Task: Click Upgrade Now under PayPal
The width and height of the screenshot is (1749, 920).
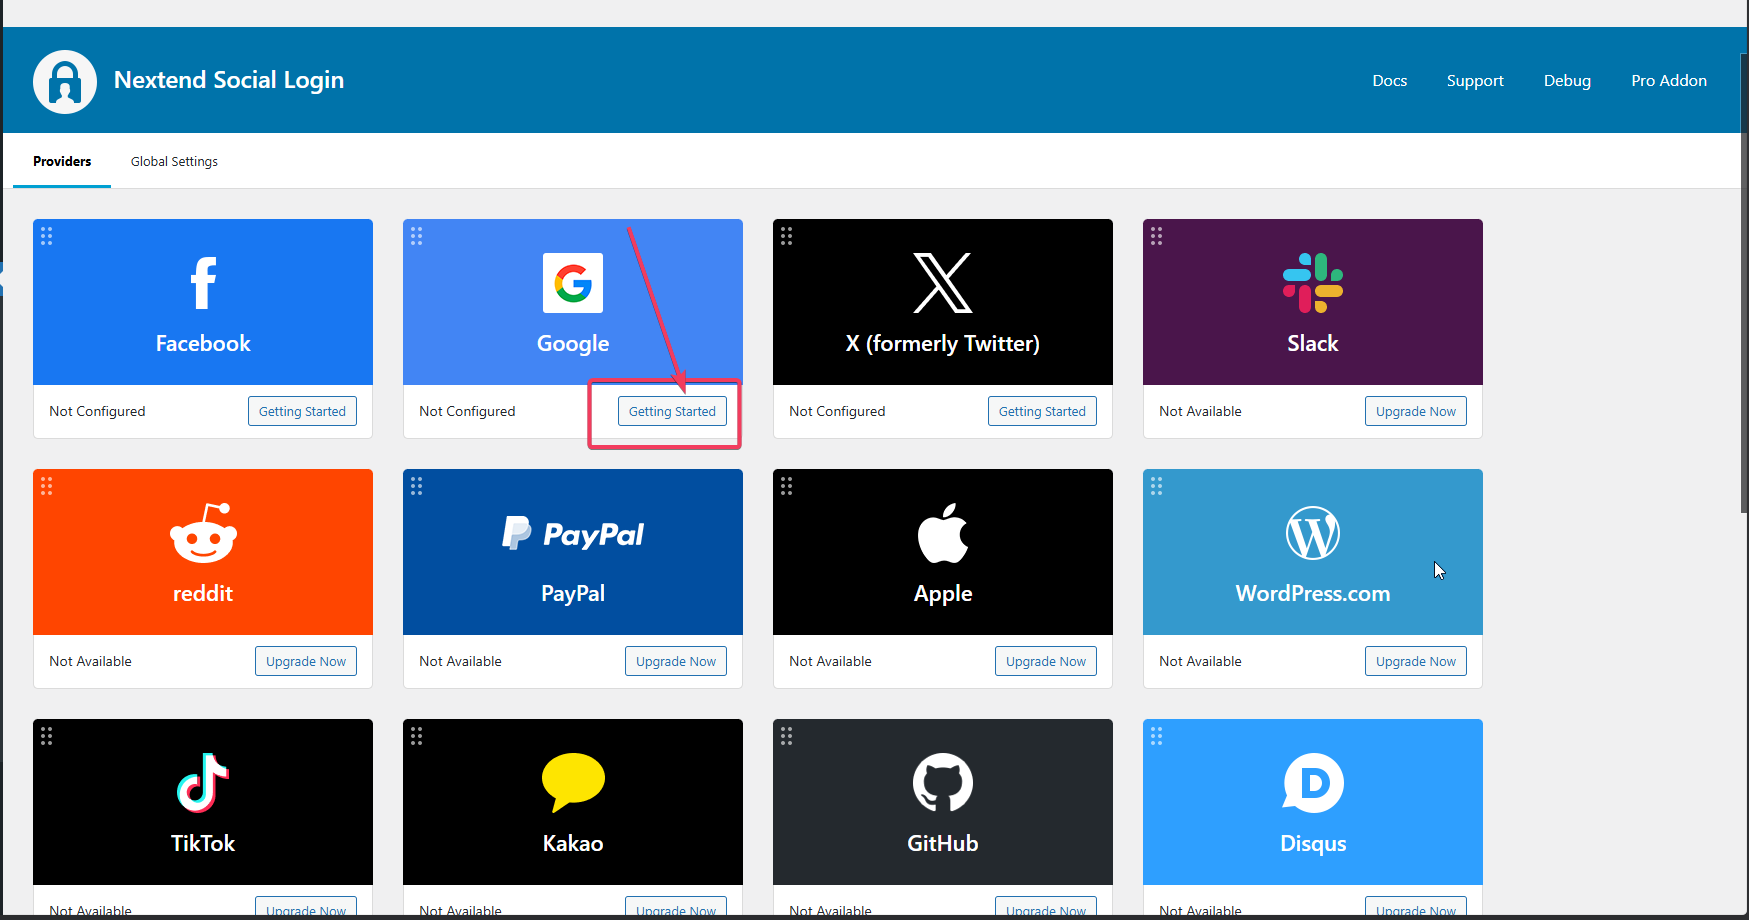Action: coord(676,661)
